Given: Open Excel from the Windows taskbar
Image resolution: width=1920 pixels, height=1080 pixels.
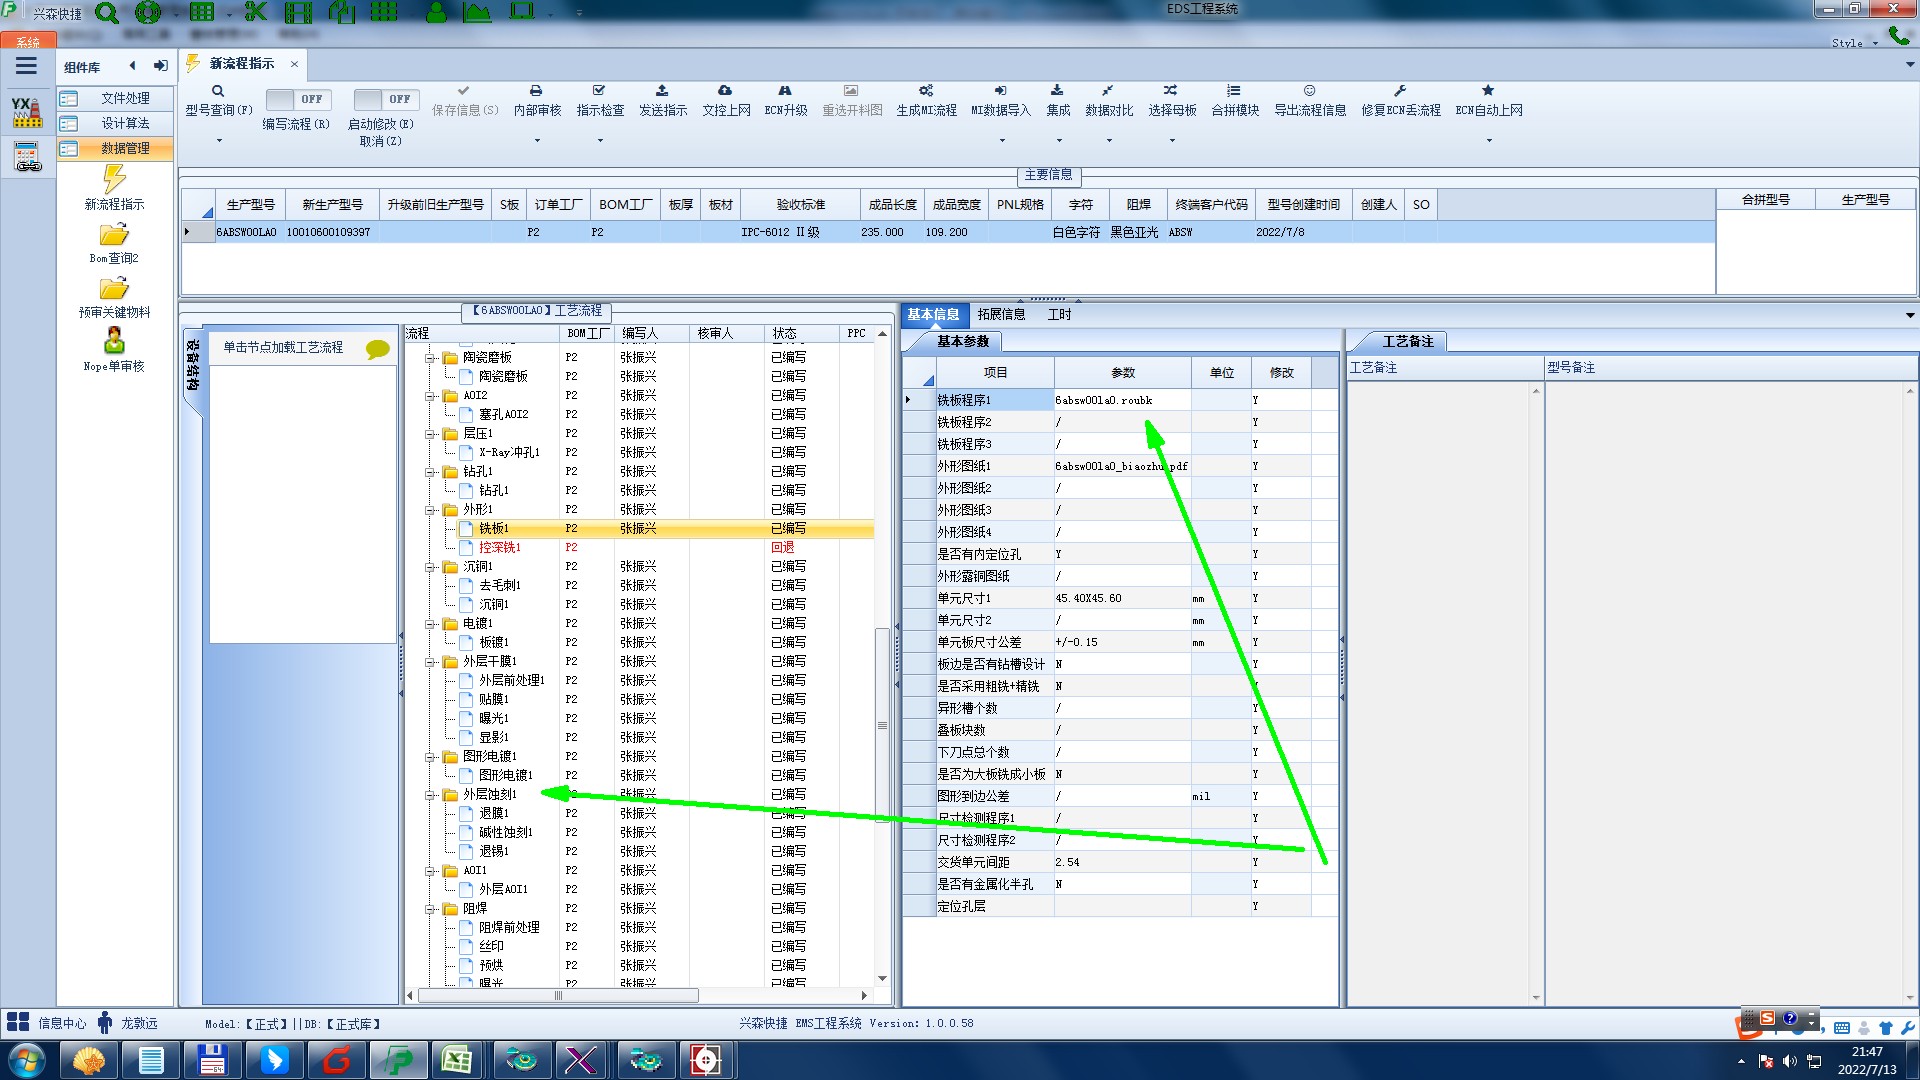Looking at the screenshot, I should coord(457,1060).
